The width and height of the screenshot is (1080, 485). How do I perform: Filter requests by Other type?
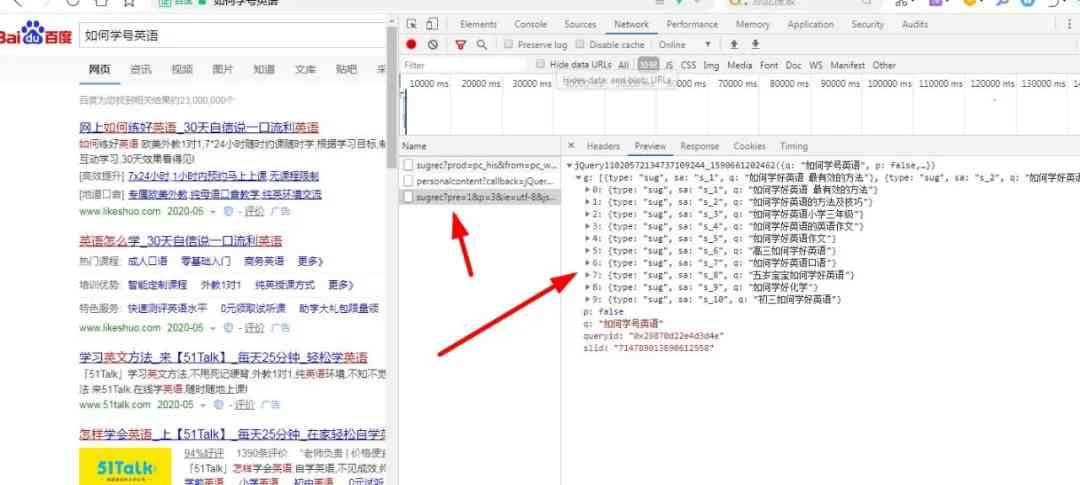point(884,65)
